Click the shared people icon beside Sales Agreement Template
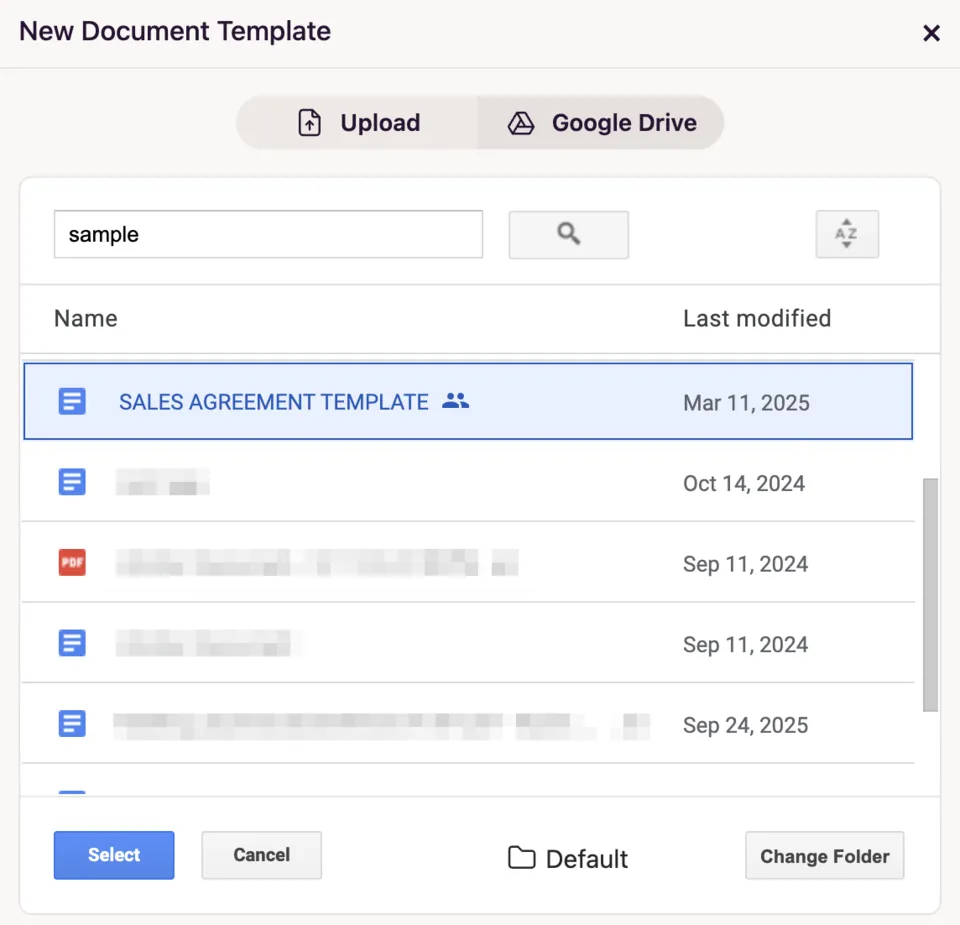This screenshot has height=925, width=960. [455, 402]
